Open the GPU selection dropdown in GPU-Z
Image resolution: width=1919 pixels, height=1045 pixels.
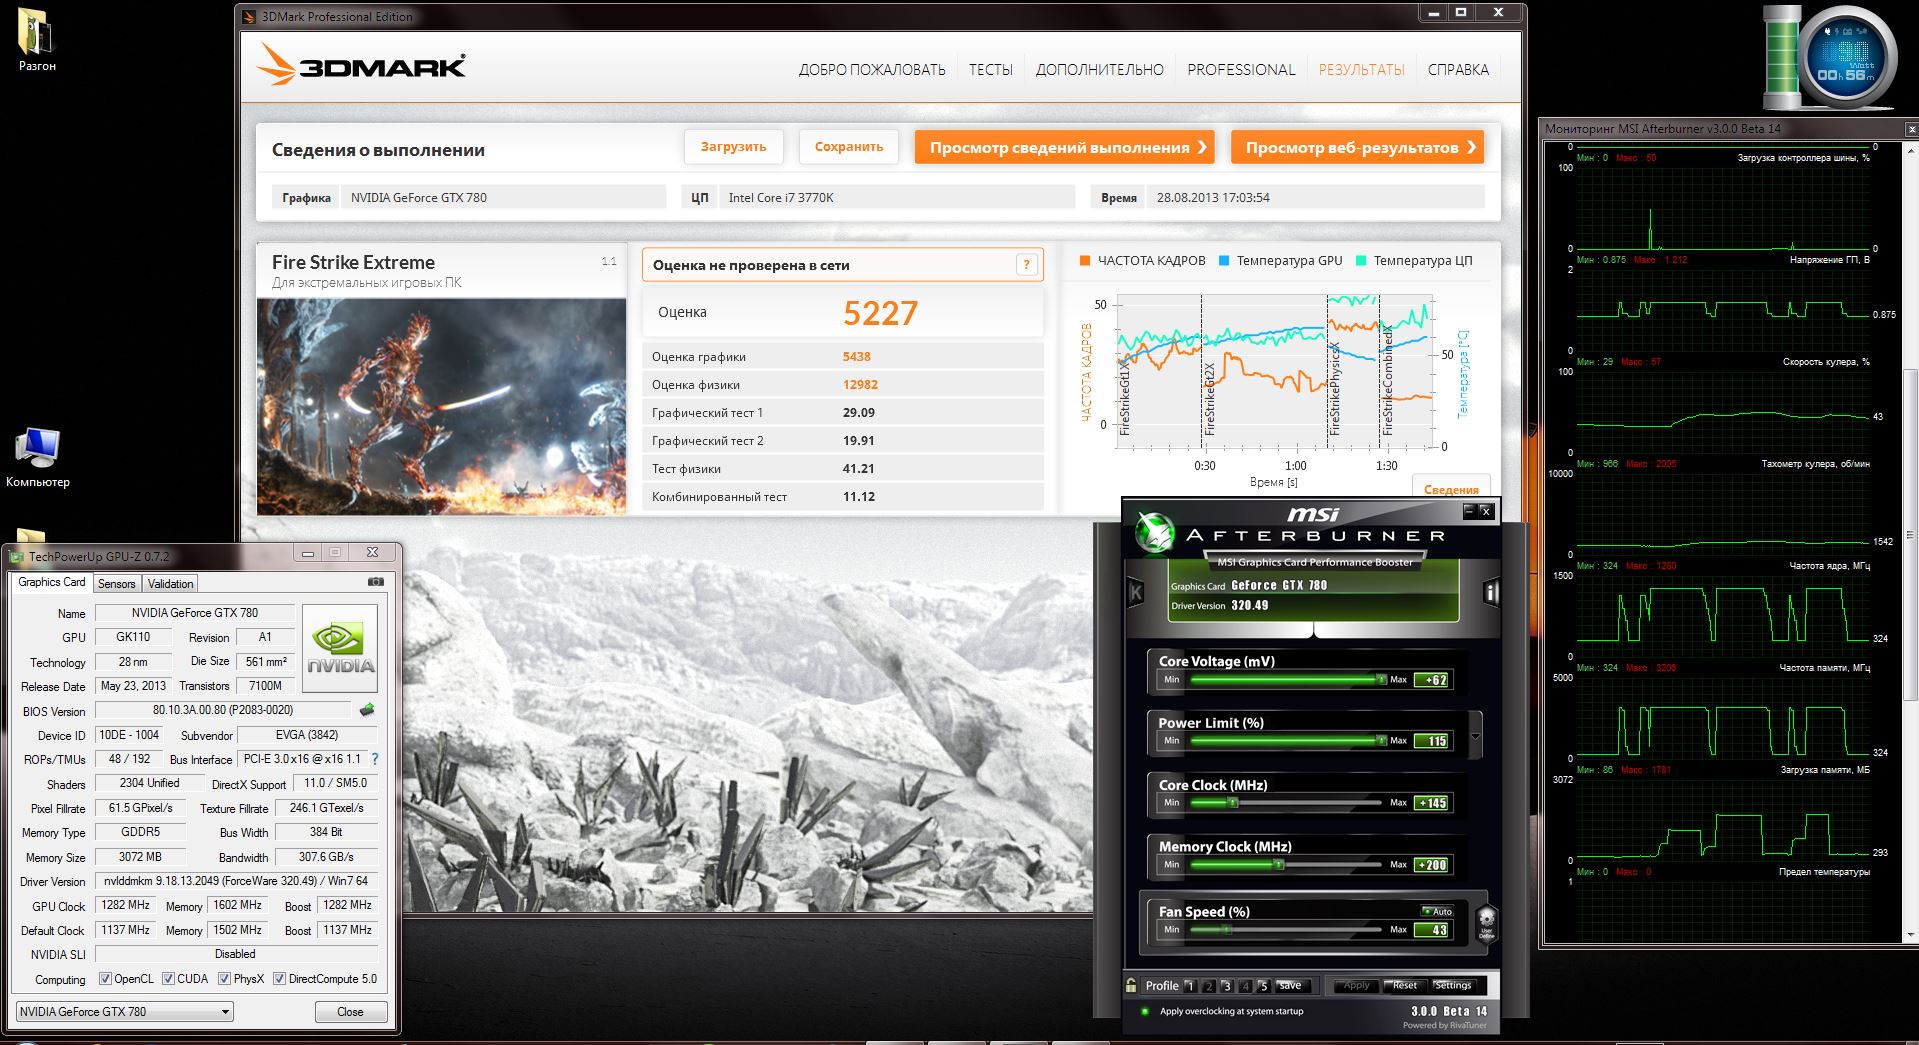(125, 1012)
